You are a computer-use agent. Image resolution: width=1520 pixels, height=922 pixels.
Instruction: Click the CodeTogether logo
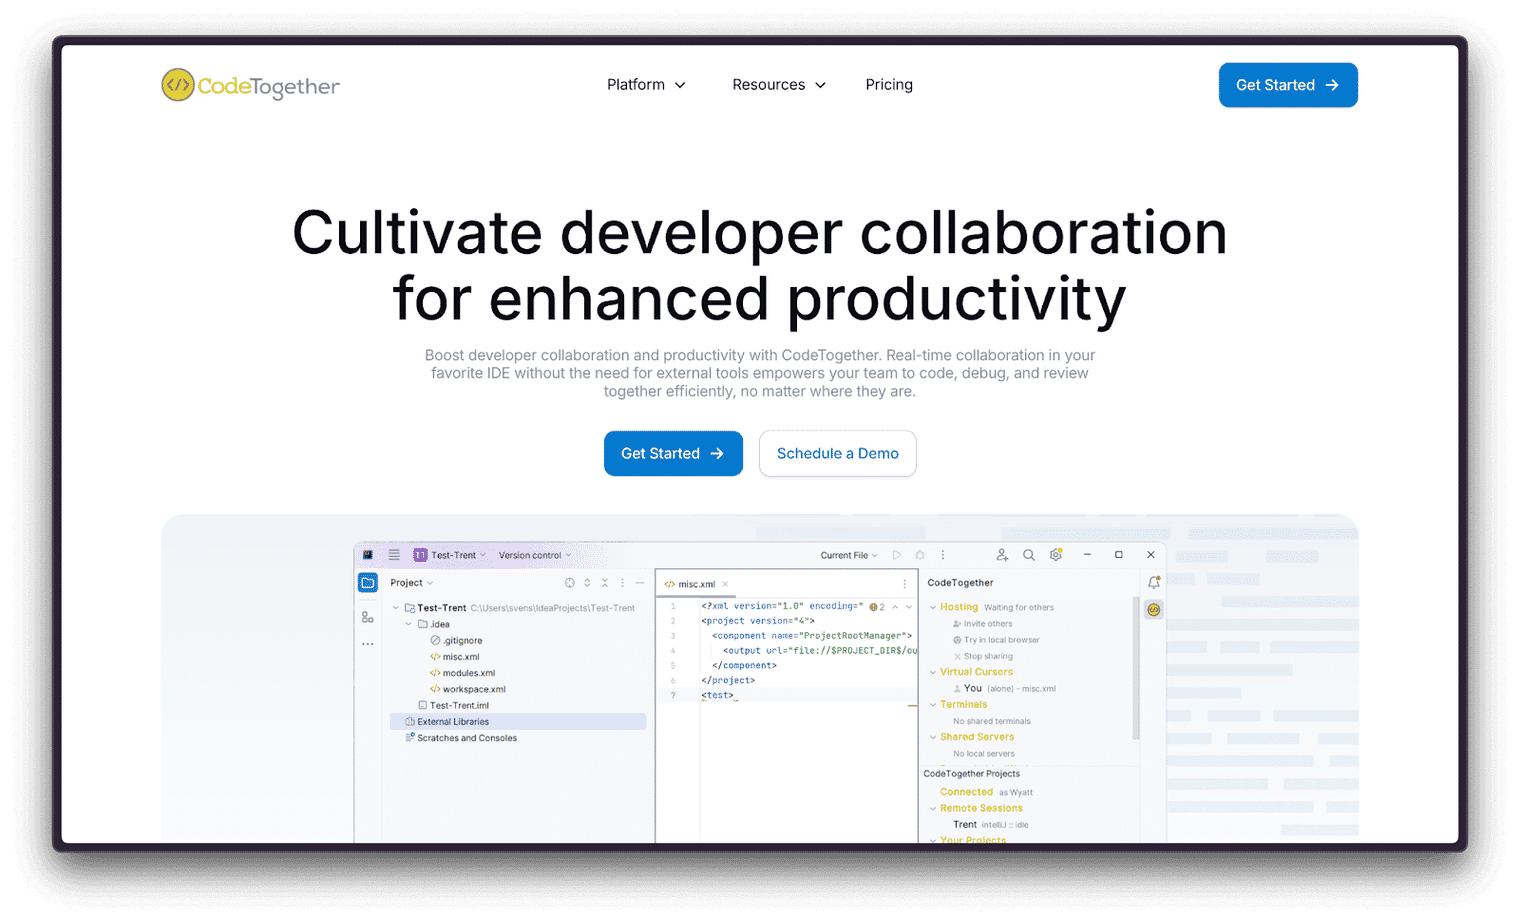click(x=250, y=85)
